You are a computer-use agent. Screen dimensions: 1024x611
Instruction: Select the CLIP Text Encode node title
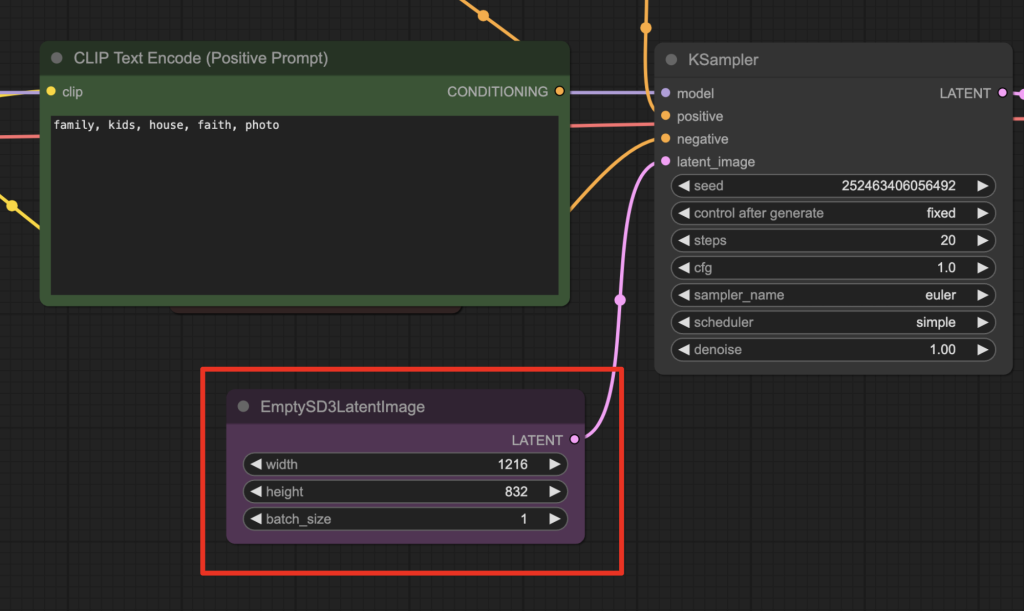[x=200, y=58]
